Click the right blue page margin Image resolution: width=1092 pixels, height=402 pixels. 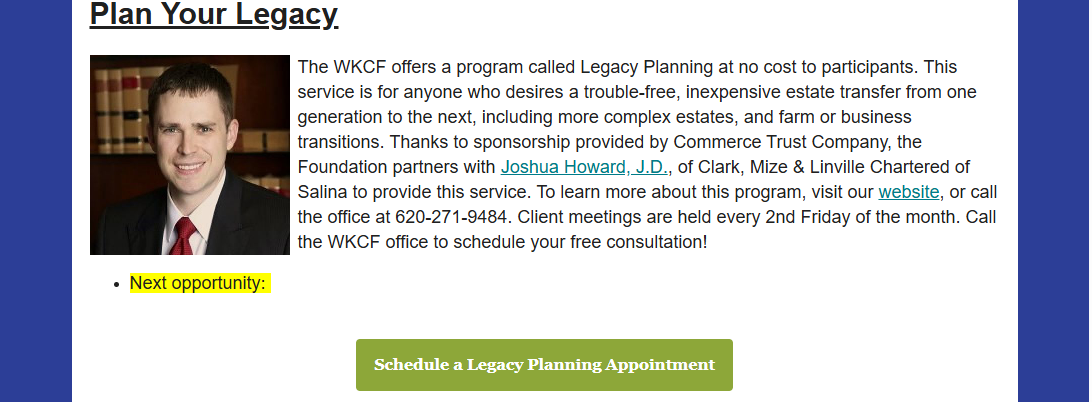tap(1054, 200)
